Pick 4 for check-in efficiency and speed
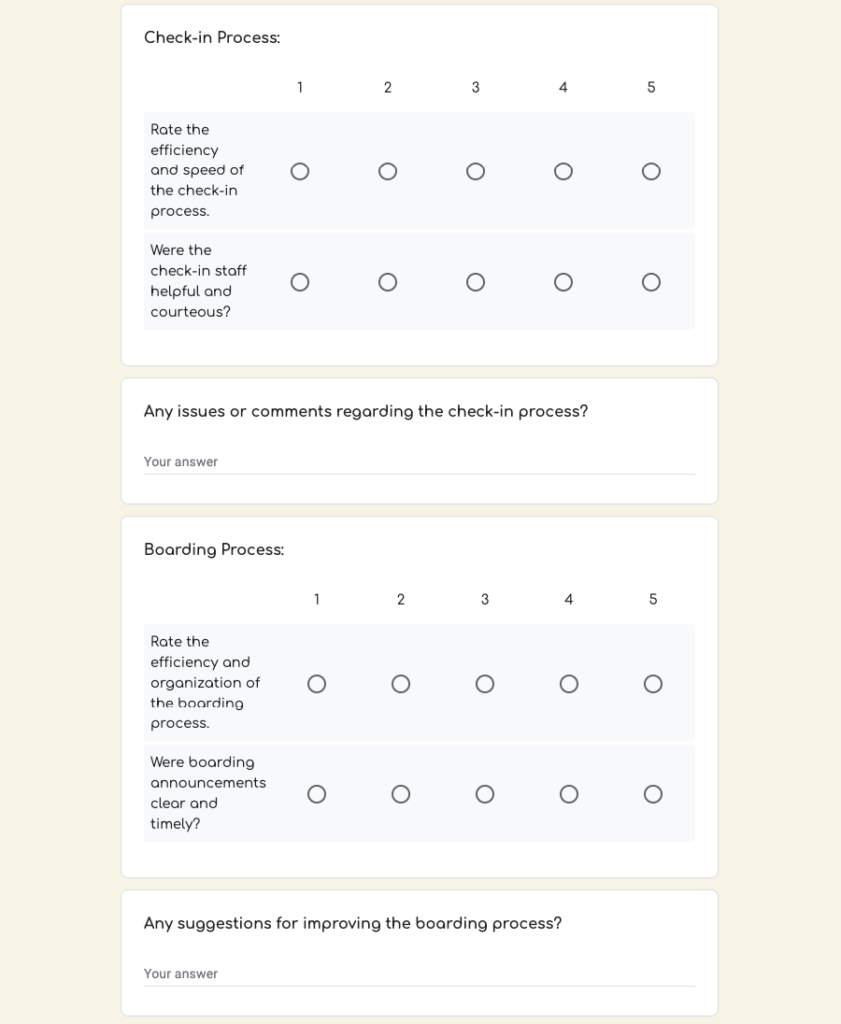 pyautogui.click(x=563, y=172)
